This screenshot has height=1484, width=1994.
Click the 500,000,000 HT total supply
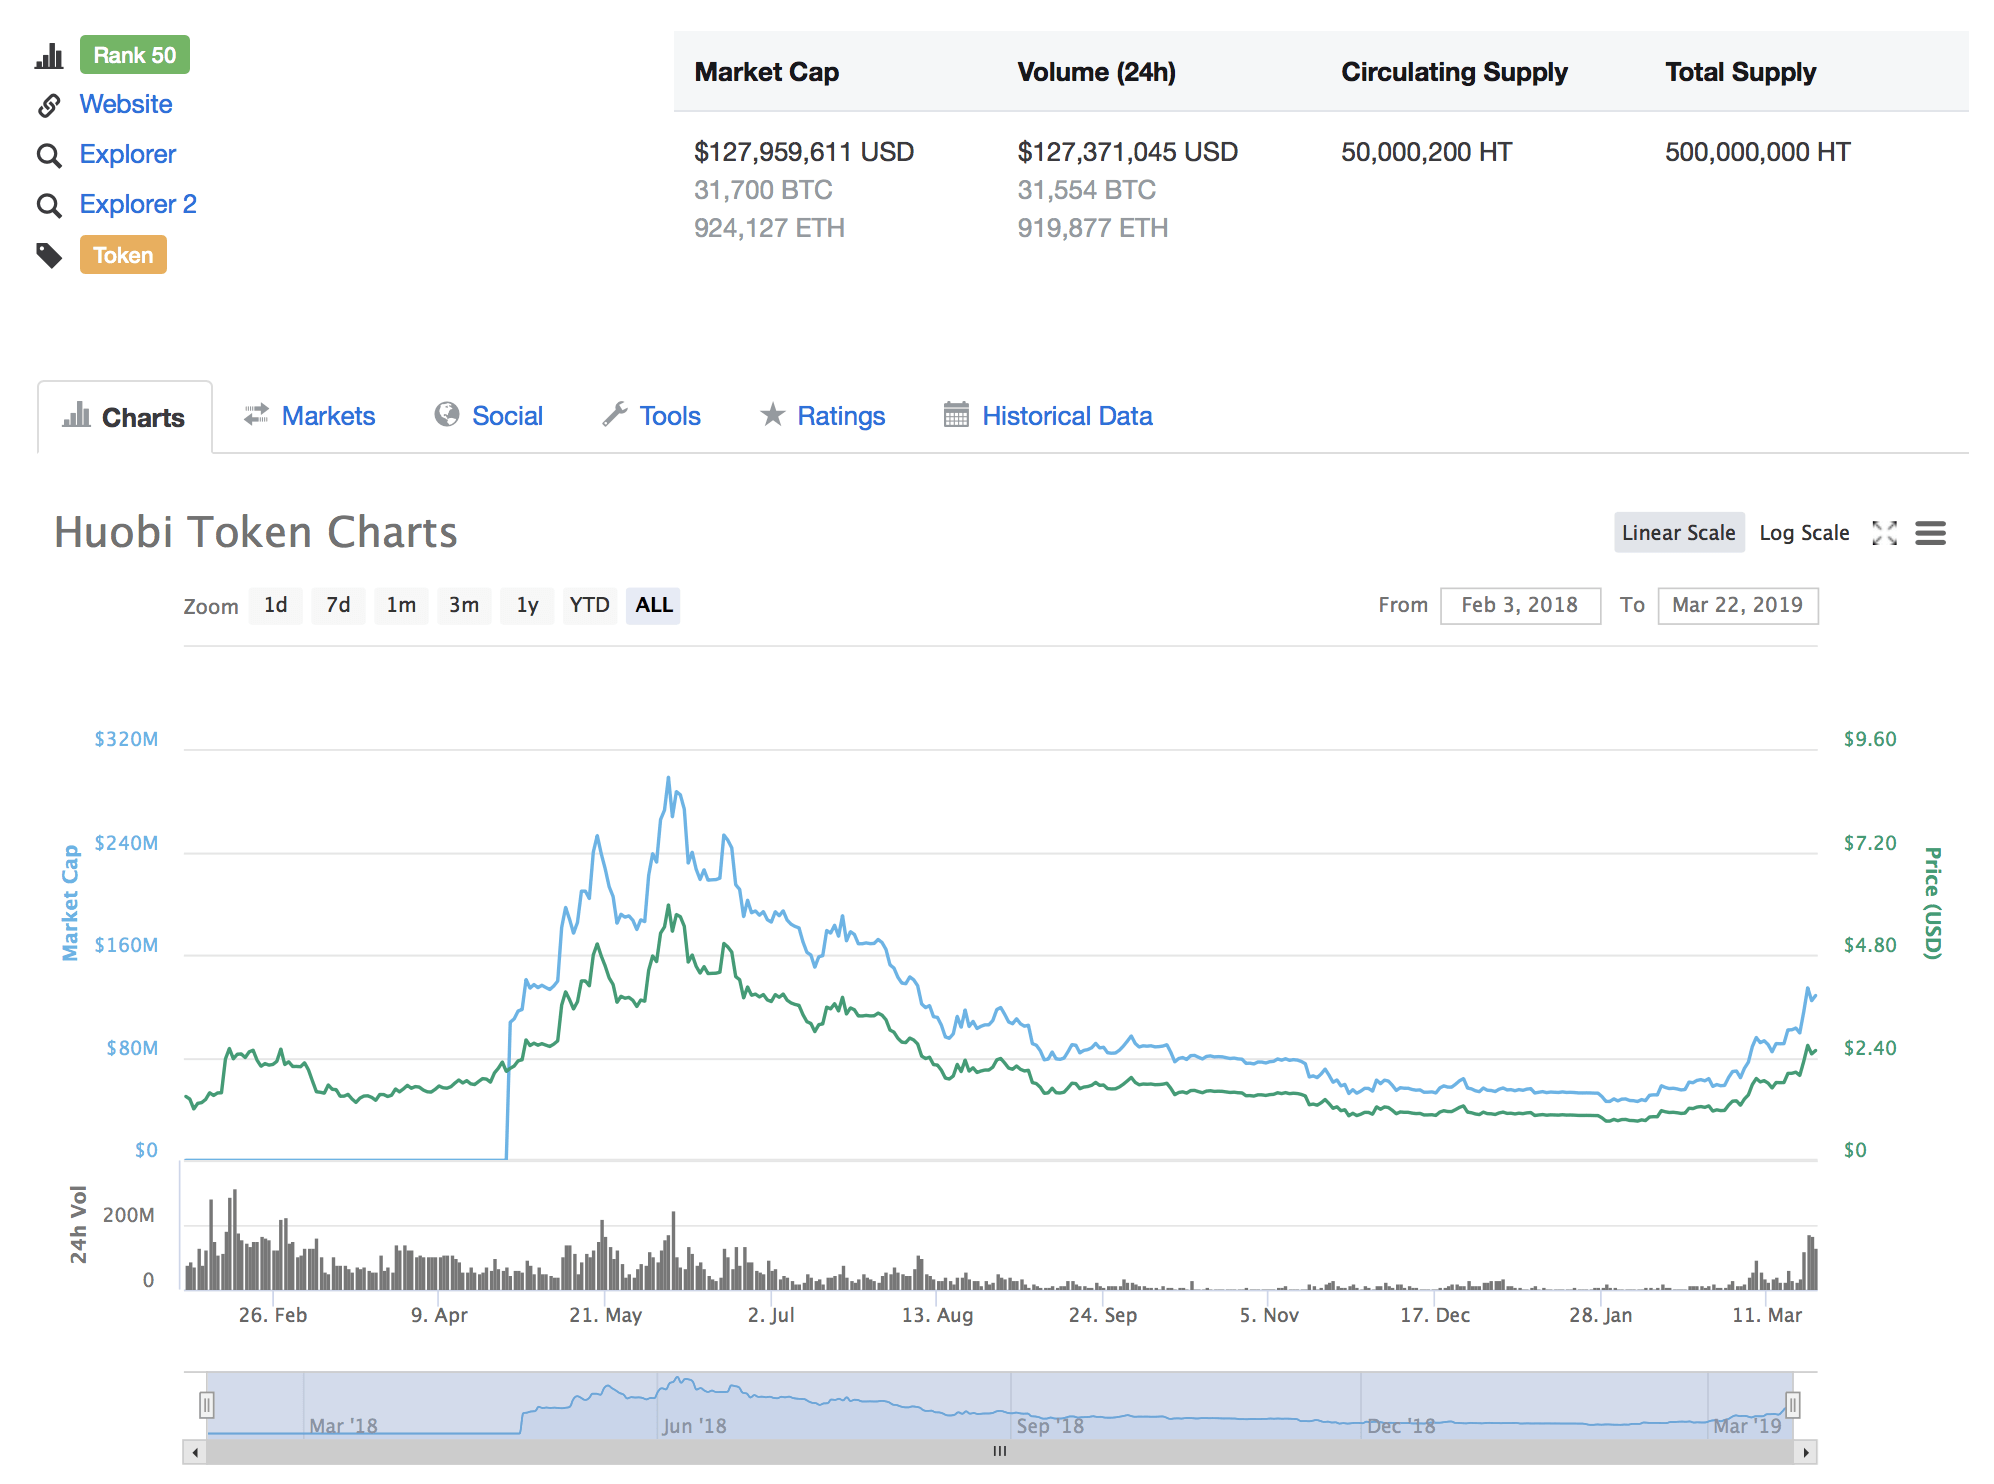(x=1758, y=152)
